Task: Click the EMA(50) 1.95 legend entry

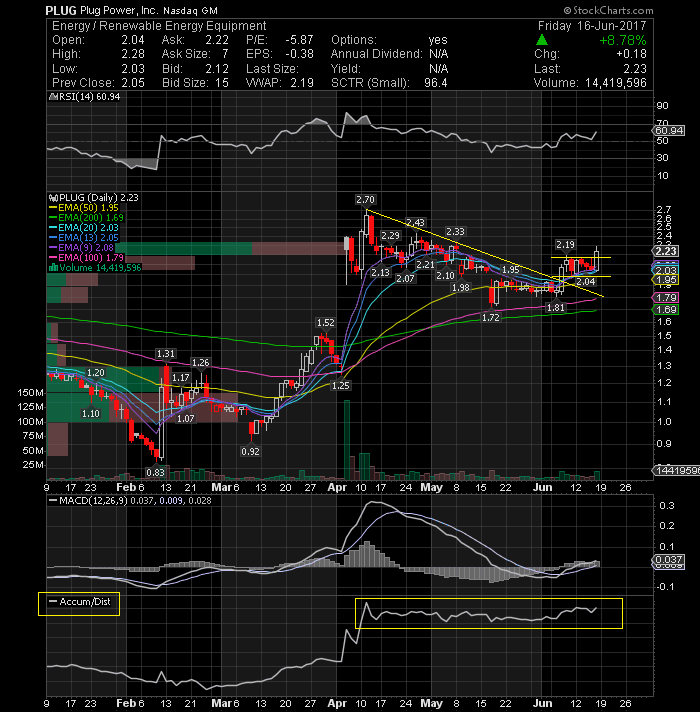Action: (84, 208)
